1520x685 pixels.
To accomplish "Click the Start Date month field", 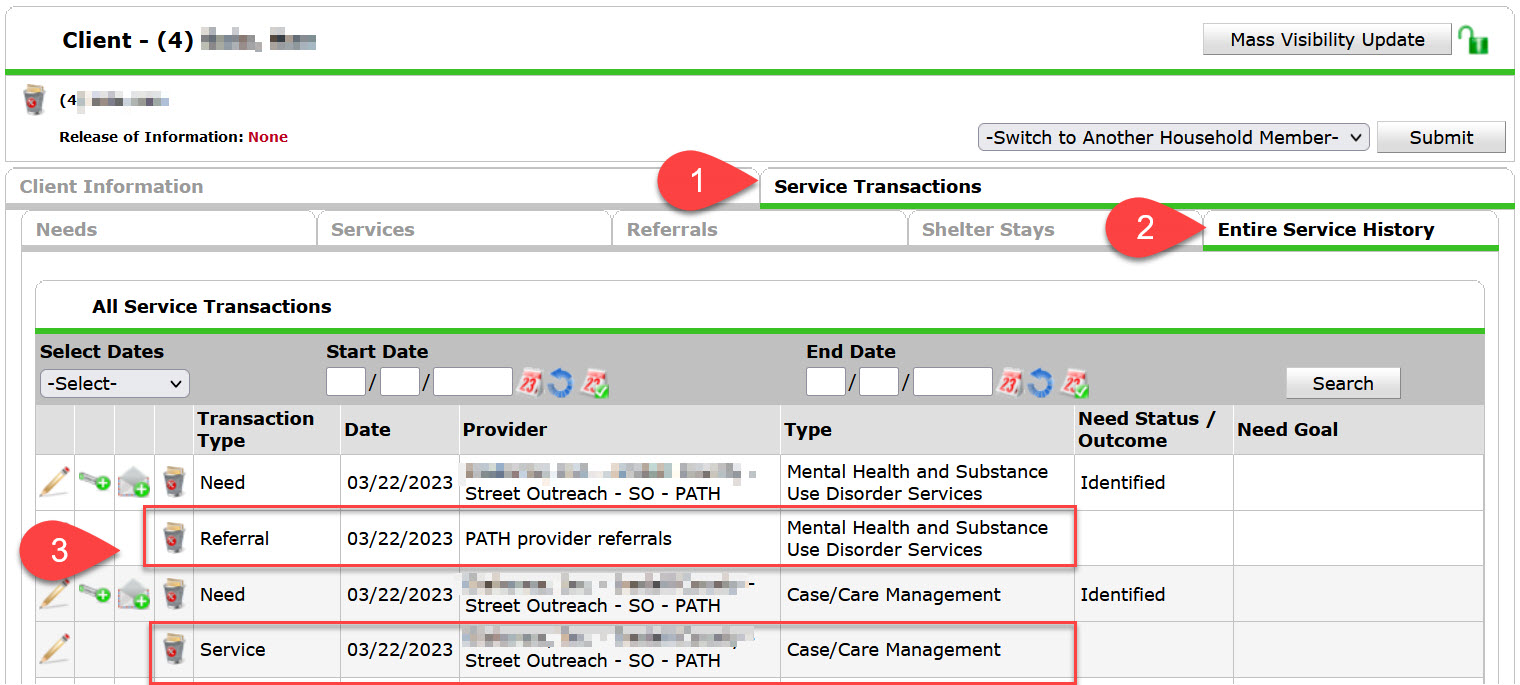I will [x=346, y=382].
